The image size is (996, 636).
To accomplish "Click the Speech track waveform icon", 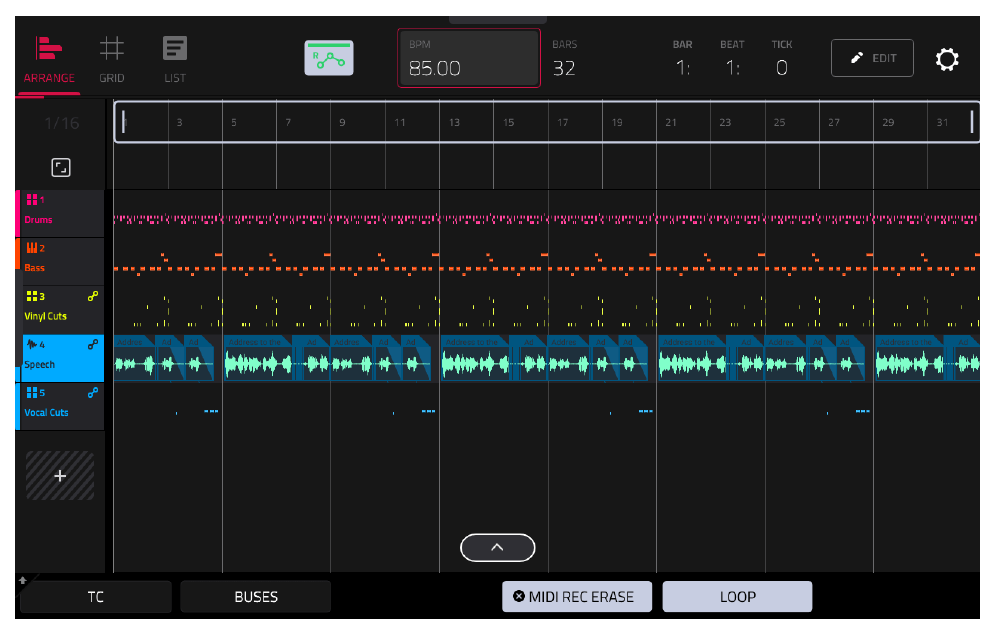I will tap(32, 344).
